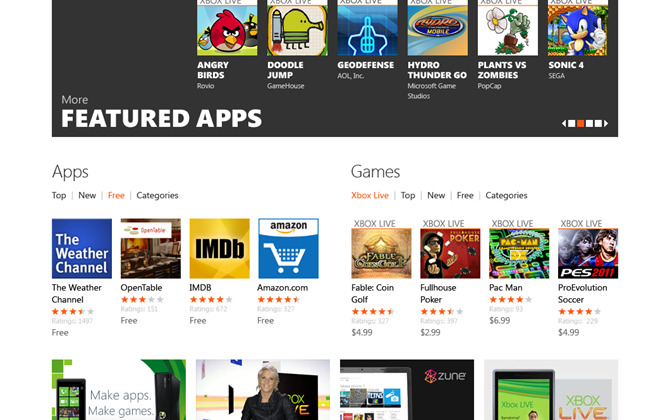This screenshot has width=670, height=420.
Task: Open the Zune promotional banner
Action: pos(407,390)
